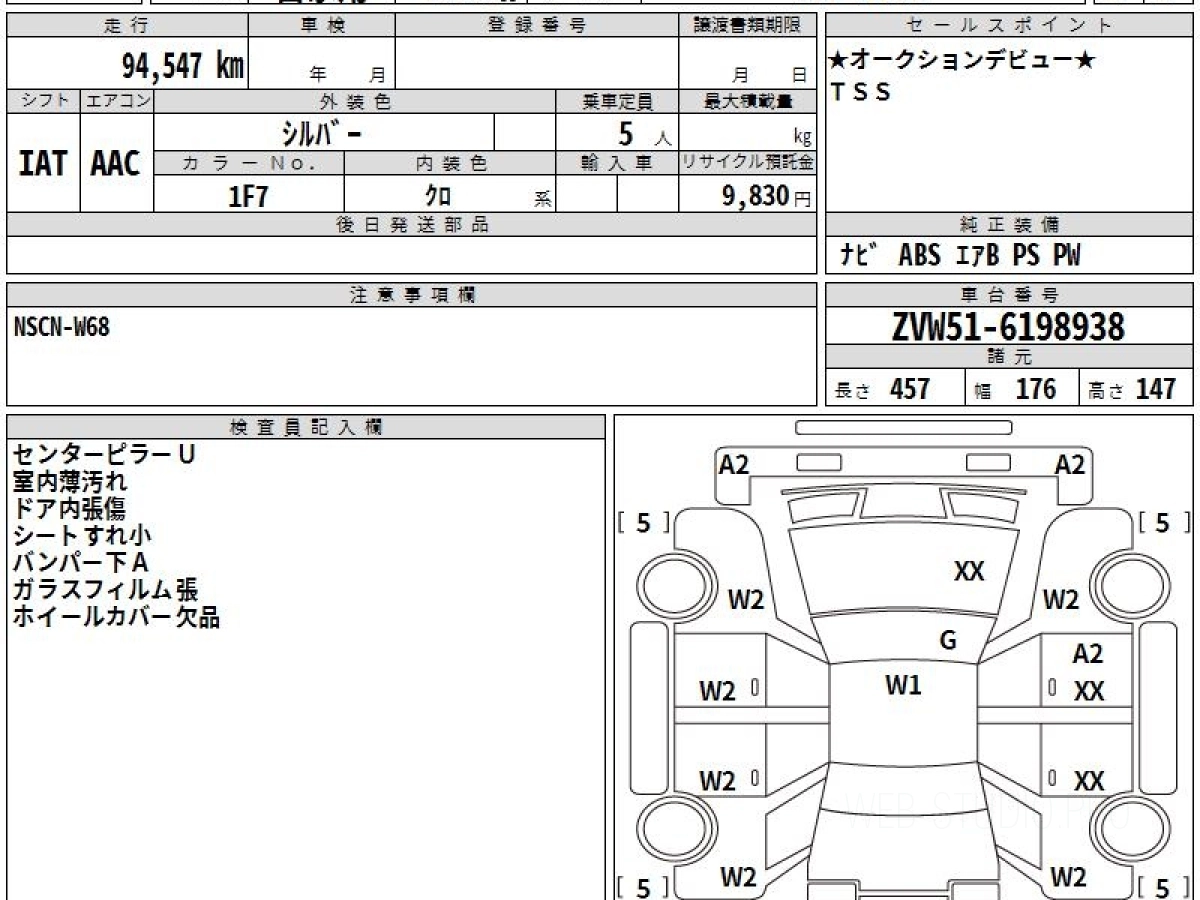The height and width of the screenshot is (900, 1200).
Task: Click the W1 mark on the roof
Action: click(903, 686)
